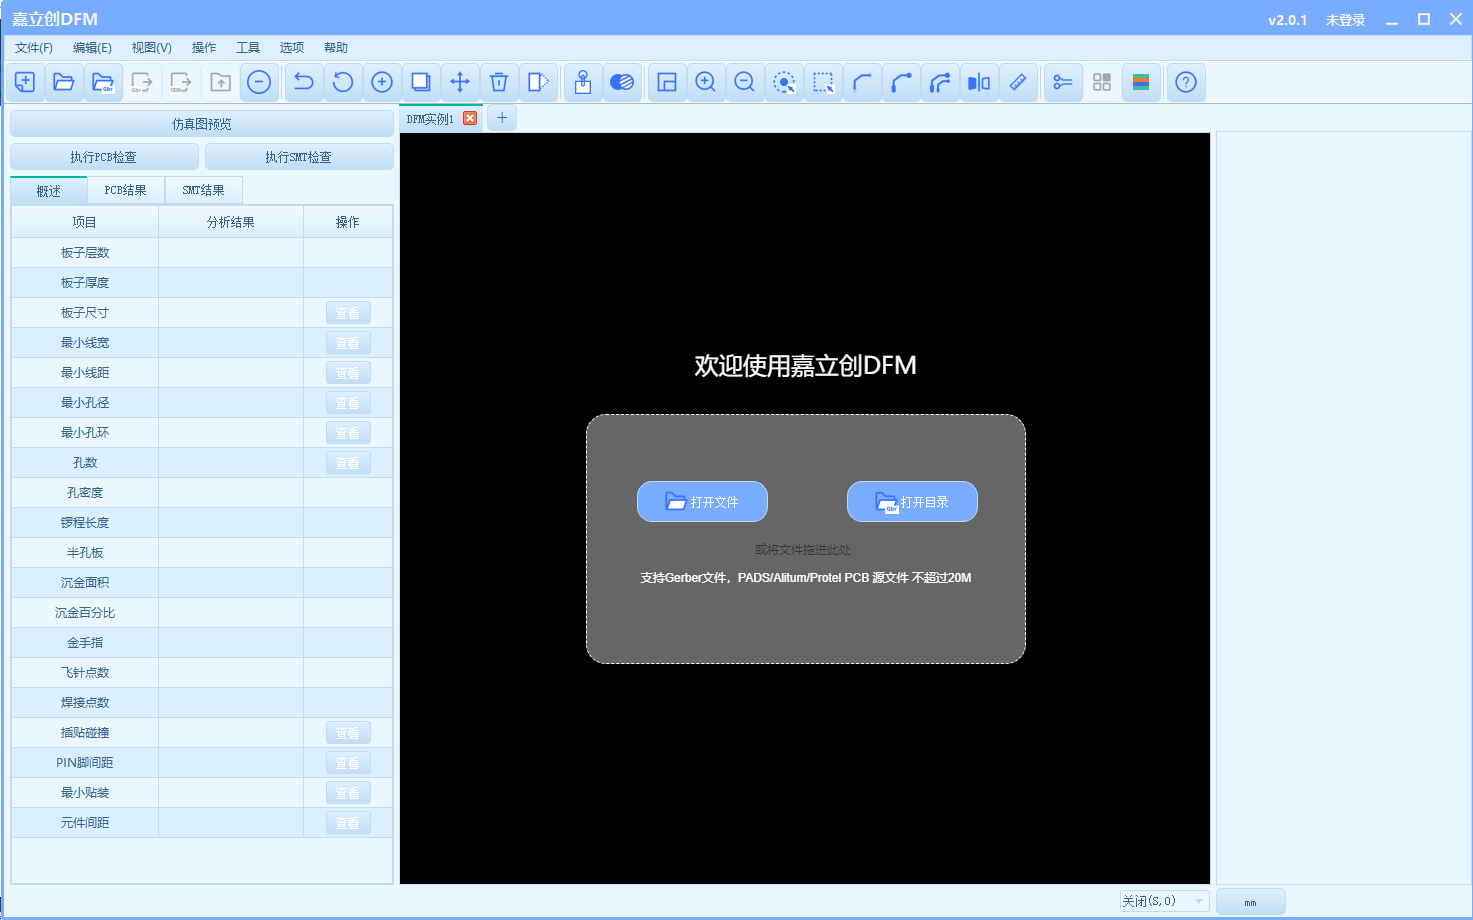This screenshot has height=920, width=1473.
Task: Click the circled plus add icon
Action: coord(382,82)
